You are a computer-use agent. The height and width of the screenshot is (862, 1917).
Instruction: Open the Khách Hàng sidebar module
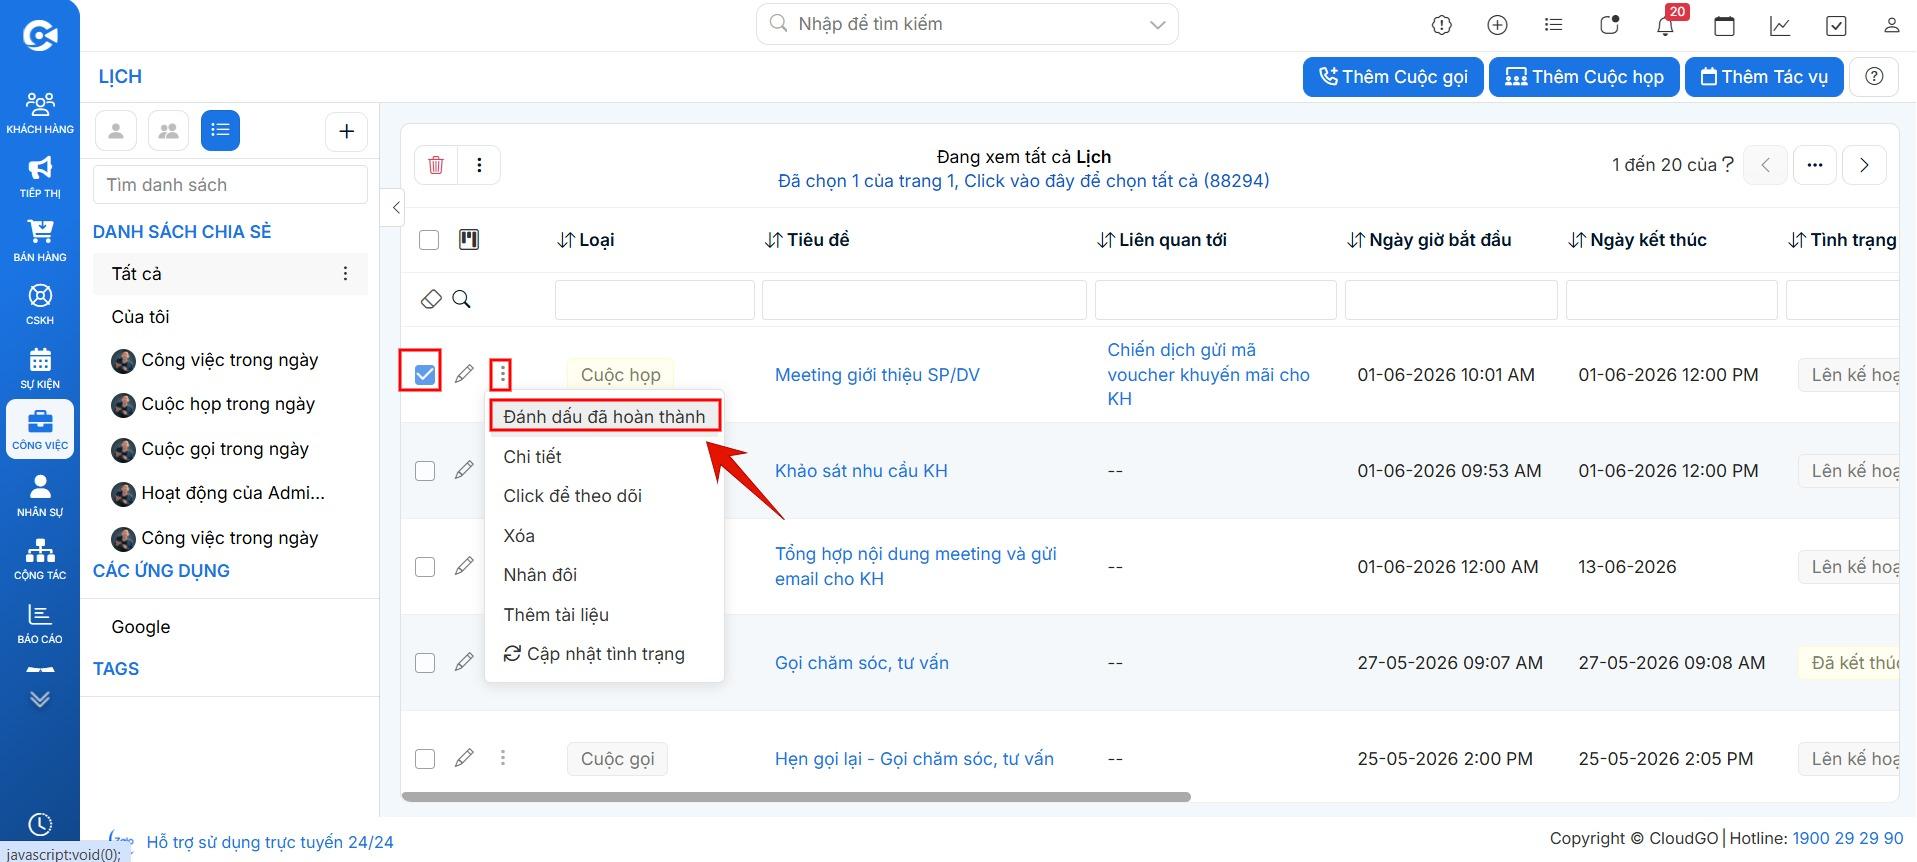pos(40,112)
